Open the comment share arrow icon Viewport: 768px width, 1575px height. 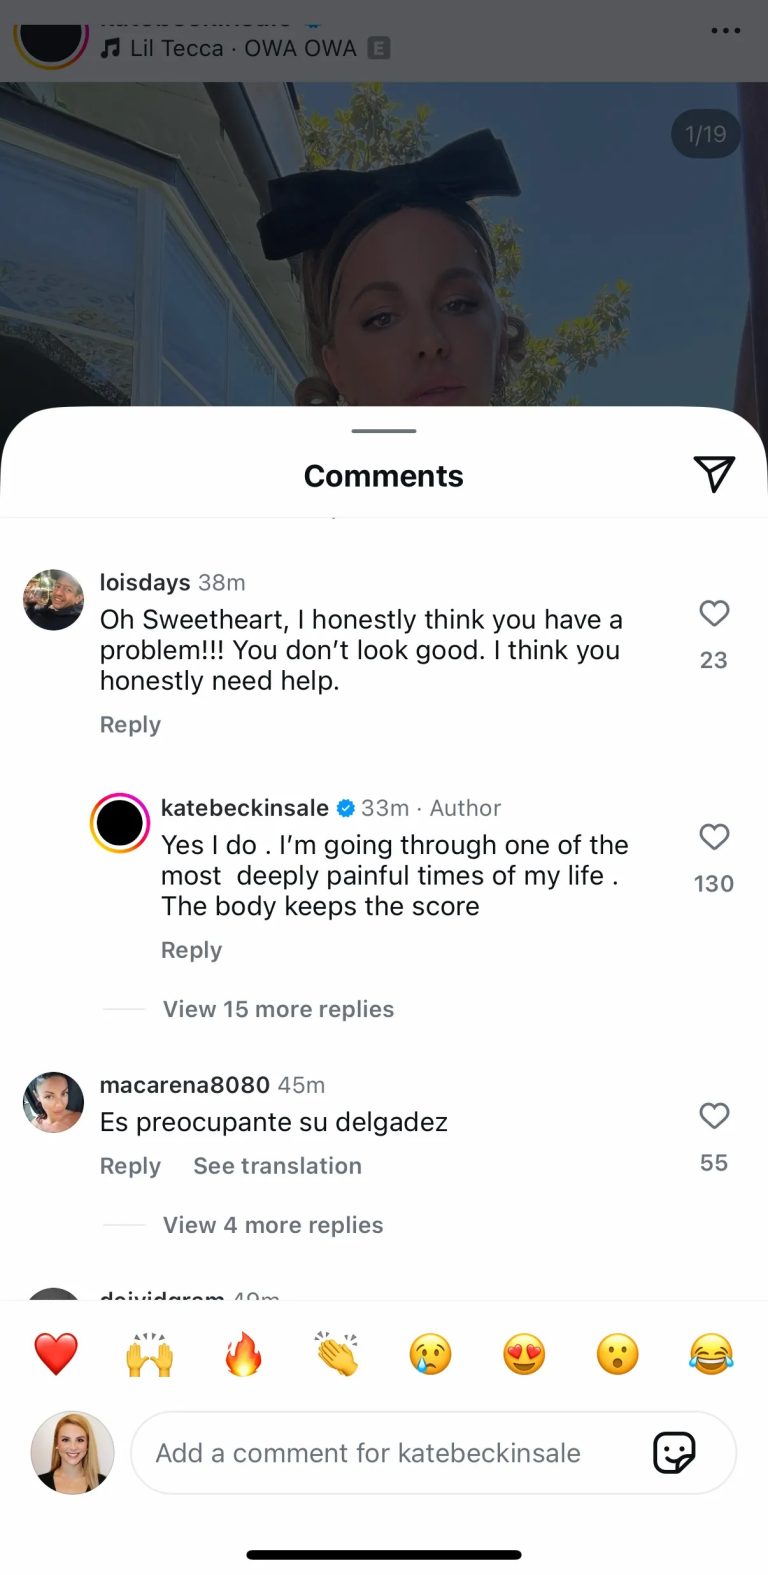tap(714, 475)
